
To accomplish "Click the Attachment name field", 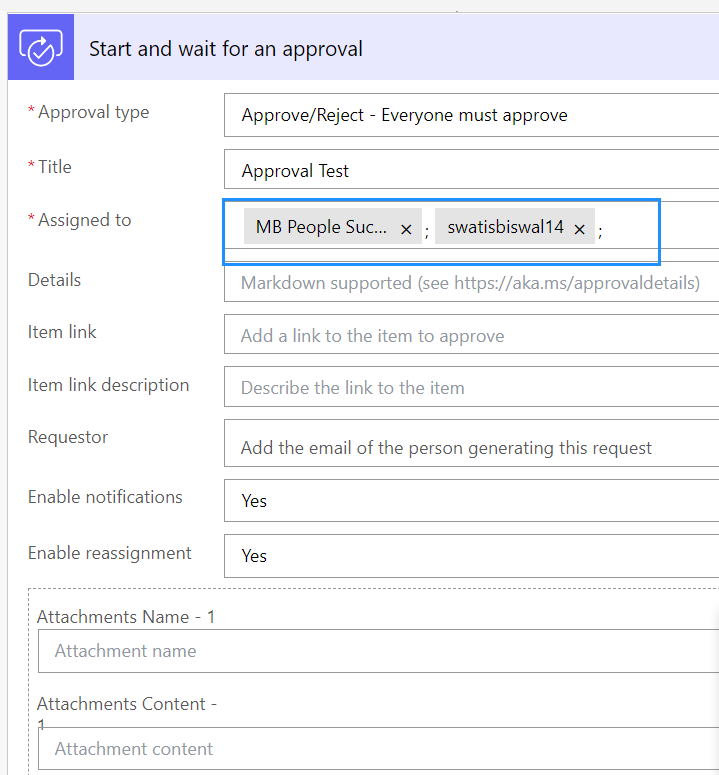I will 379,651.
